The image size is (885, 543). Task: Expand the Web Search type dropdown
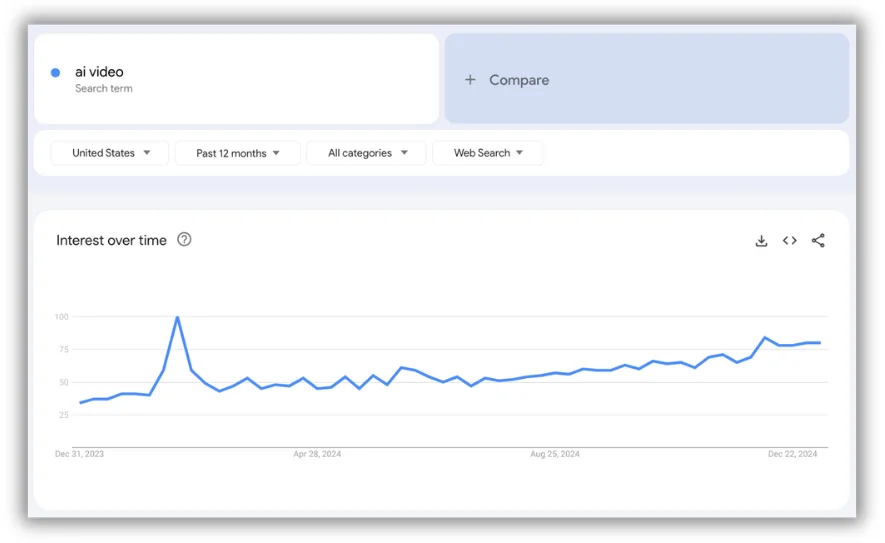(x=488, y=153)
